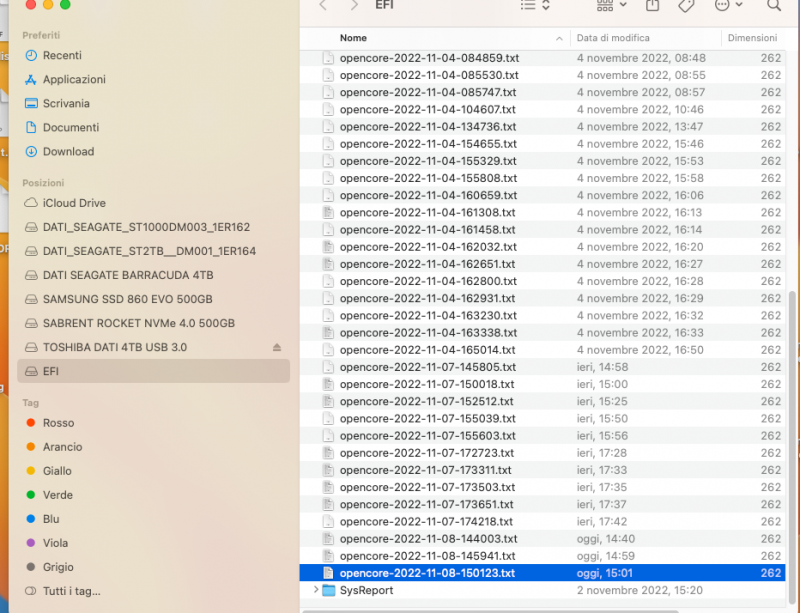Click date cell 'ieri, 15:25'
This screenshot has height=613, width=800.
pos(602,401)
